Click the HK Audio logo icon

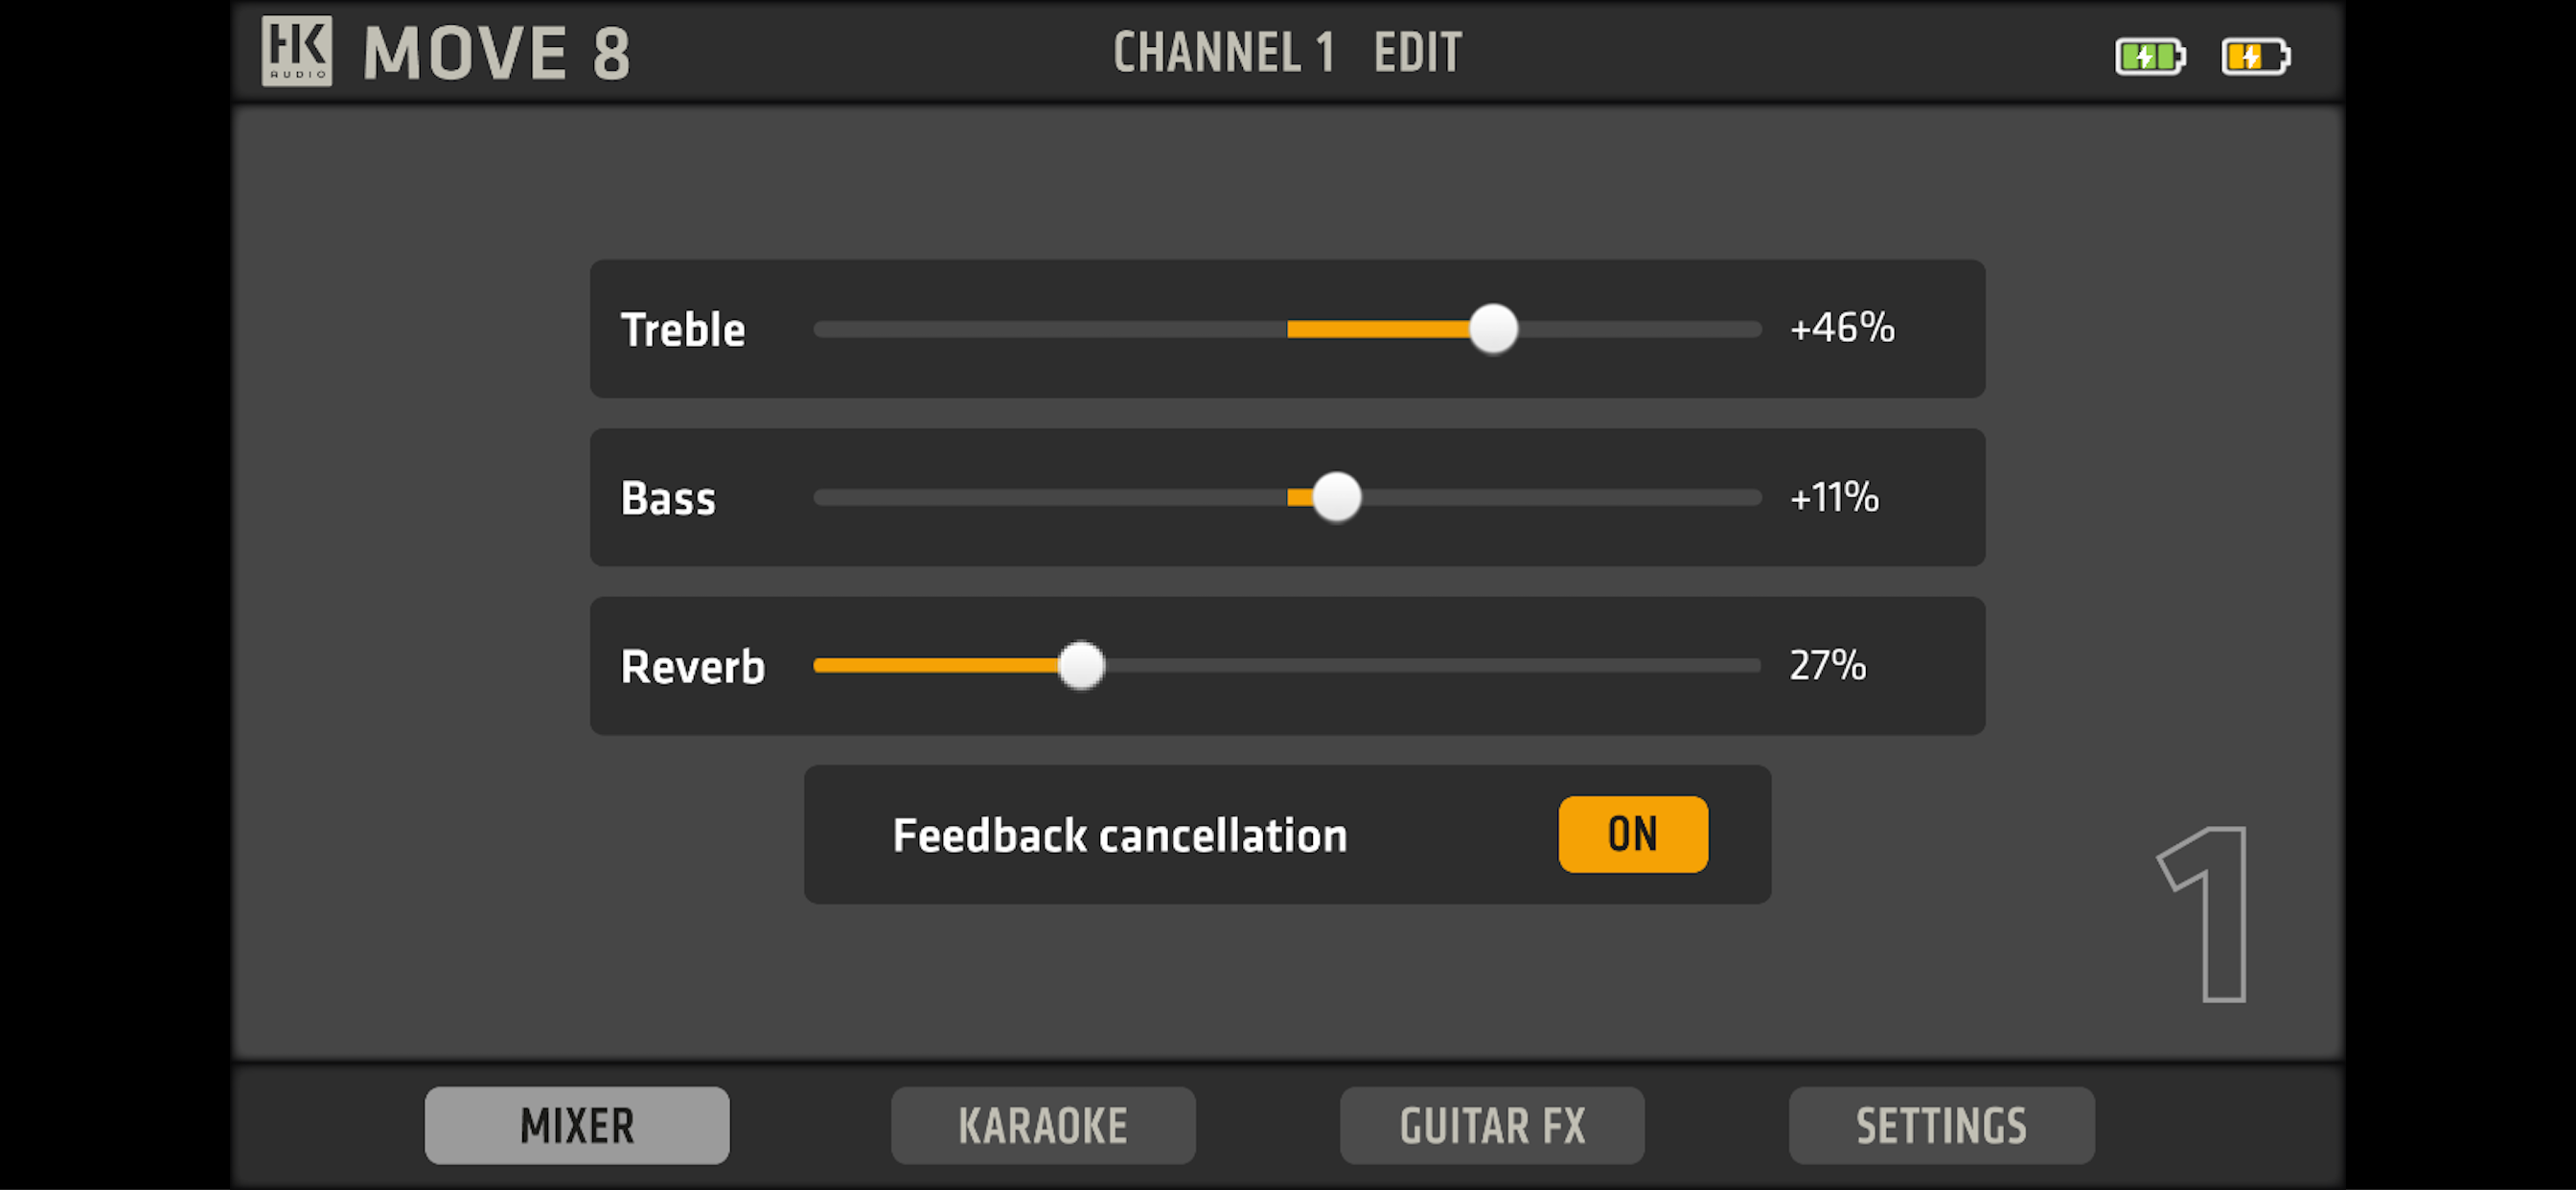tap(296, 51)
